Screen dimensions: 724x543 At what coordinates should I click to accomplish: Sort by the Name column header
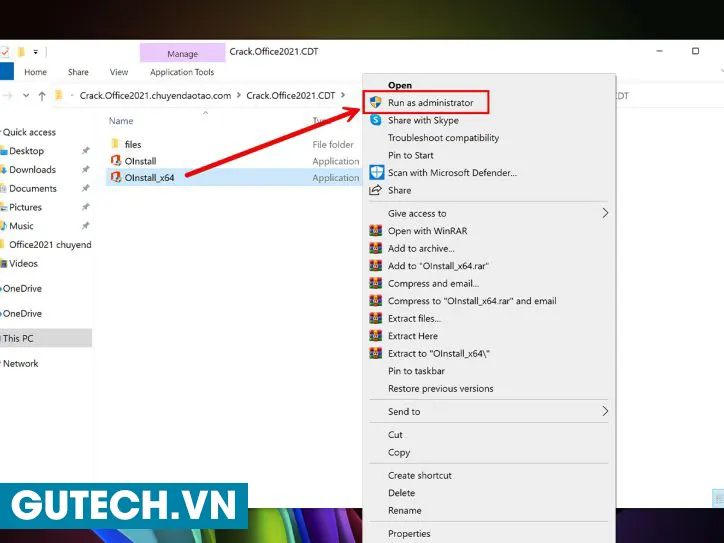point(121,121)
